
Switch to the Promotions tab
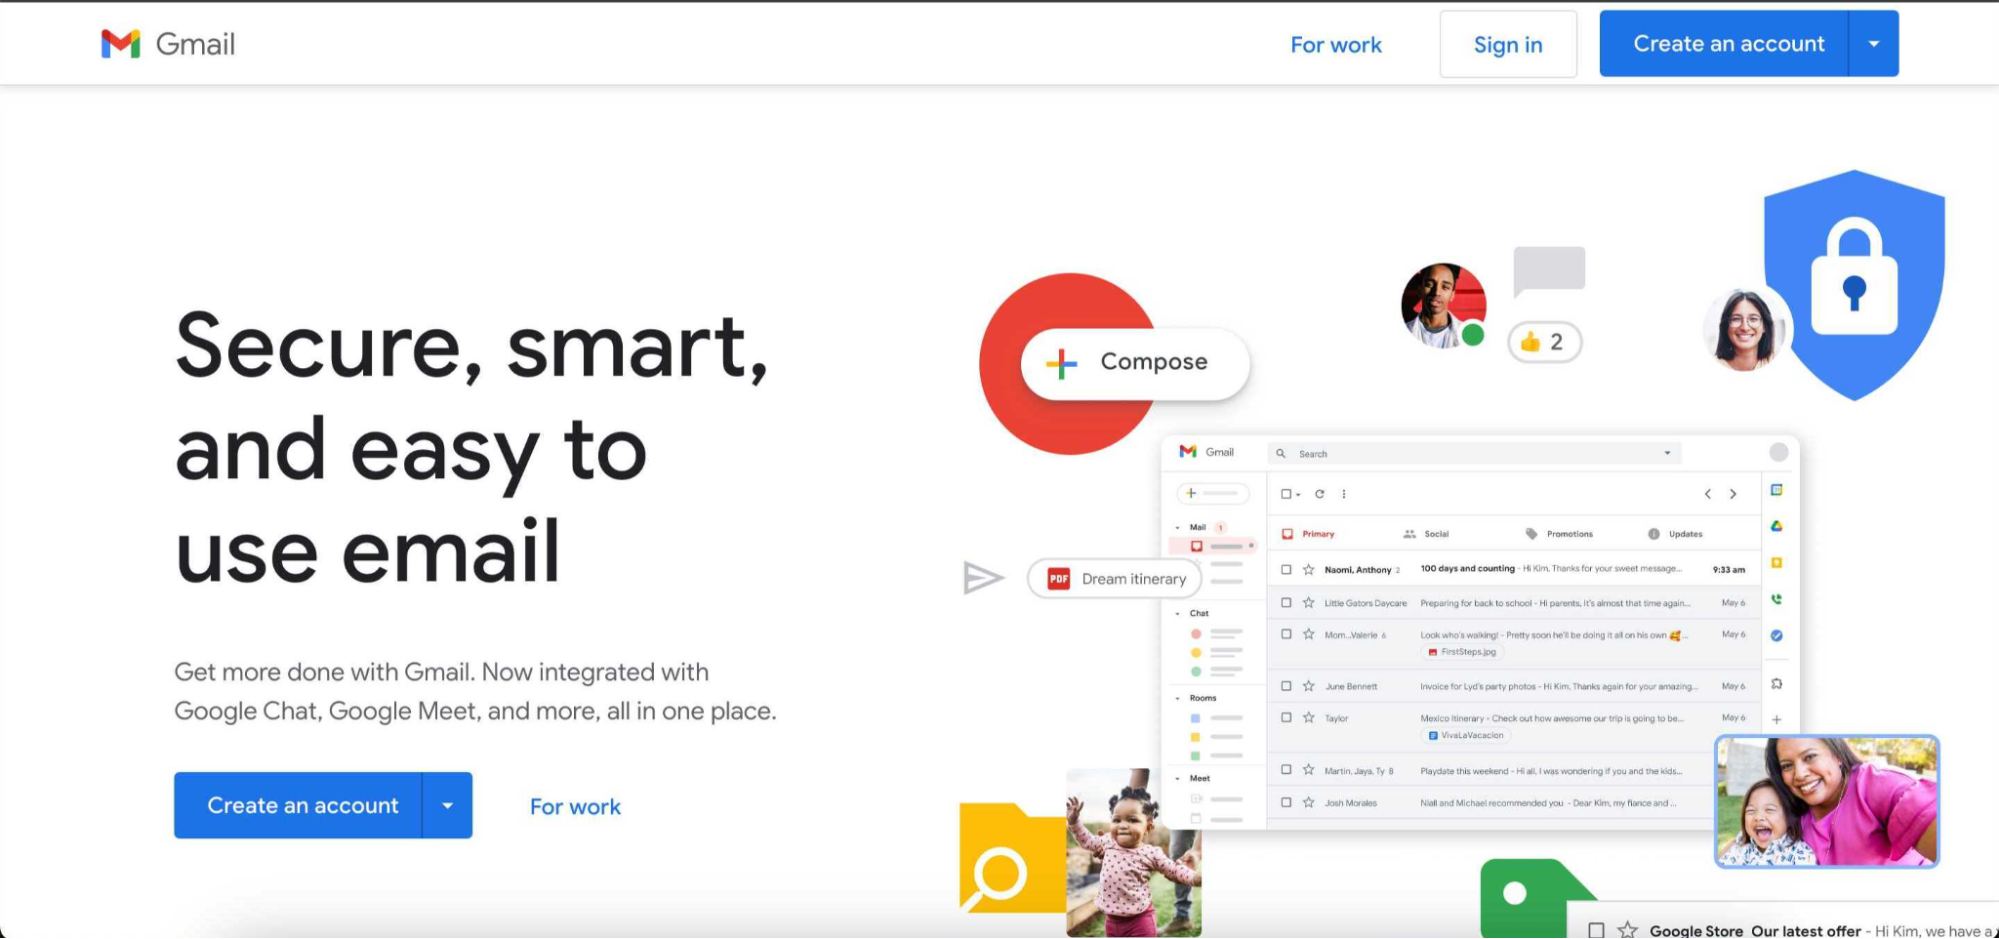(1568, 533)
